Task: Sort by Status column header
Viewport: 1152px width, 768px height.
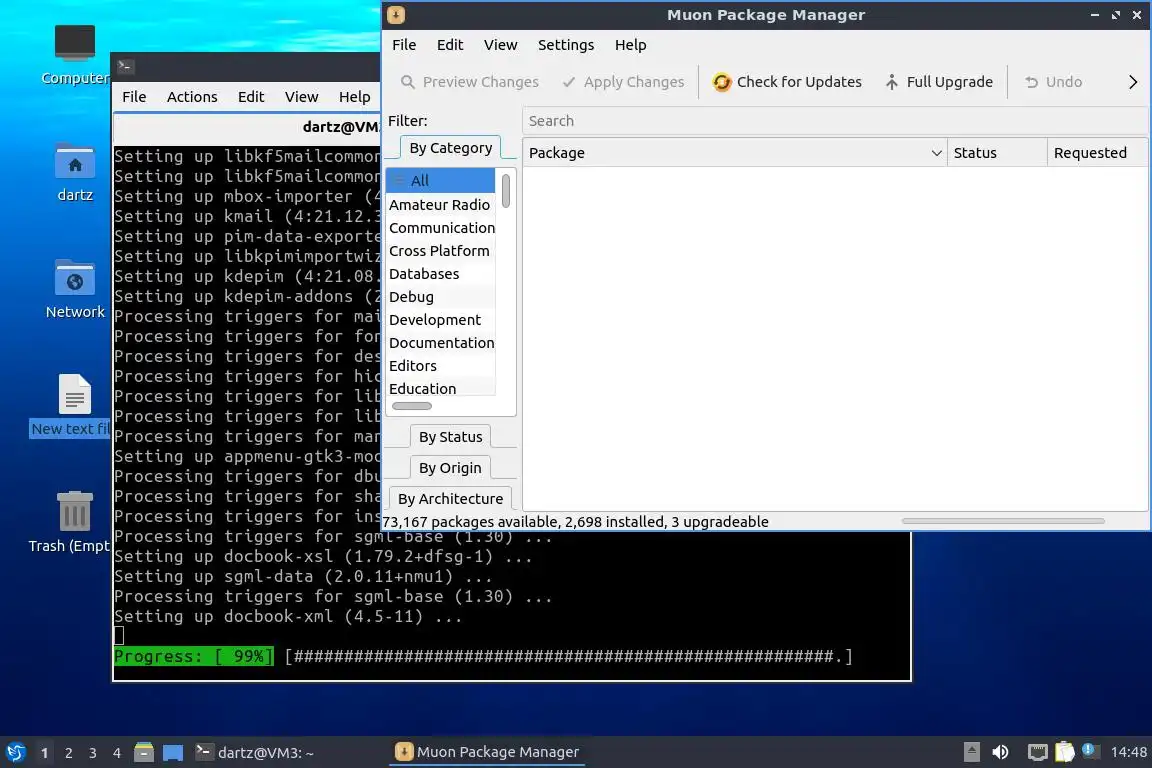Action: [997, 153]
